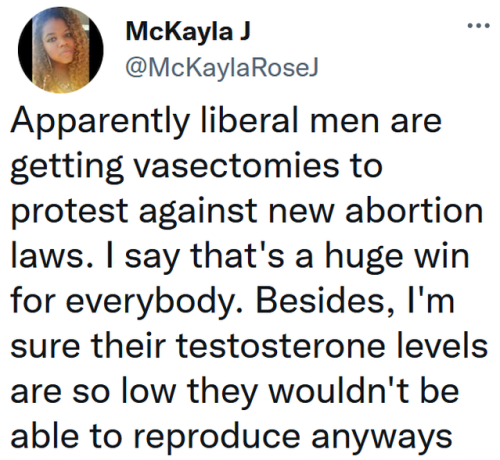Click the display name McKayla J
Viewport: 500px width, 460px height.
pyautogui.click(x=188, y=33)
